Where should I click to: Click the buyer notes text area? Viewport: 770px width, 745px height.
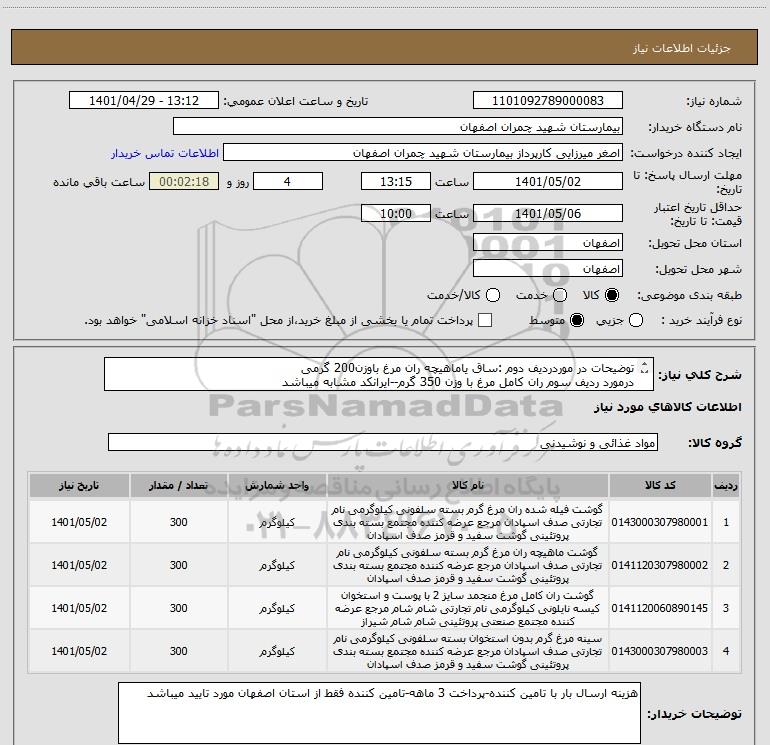(379, 713)
